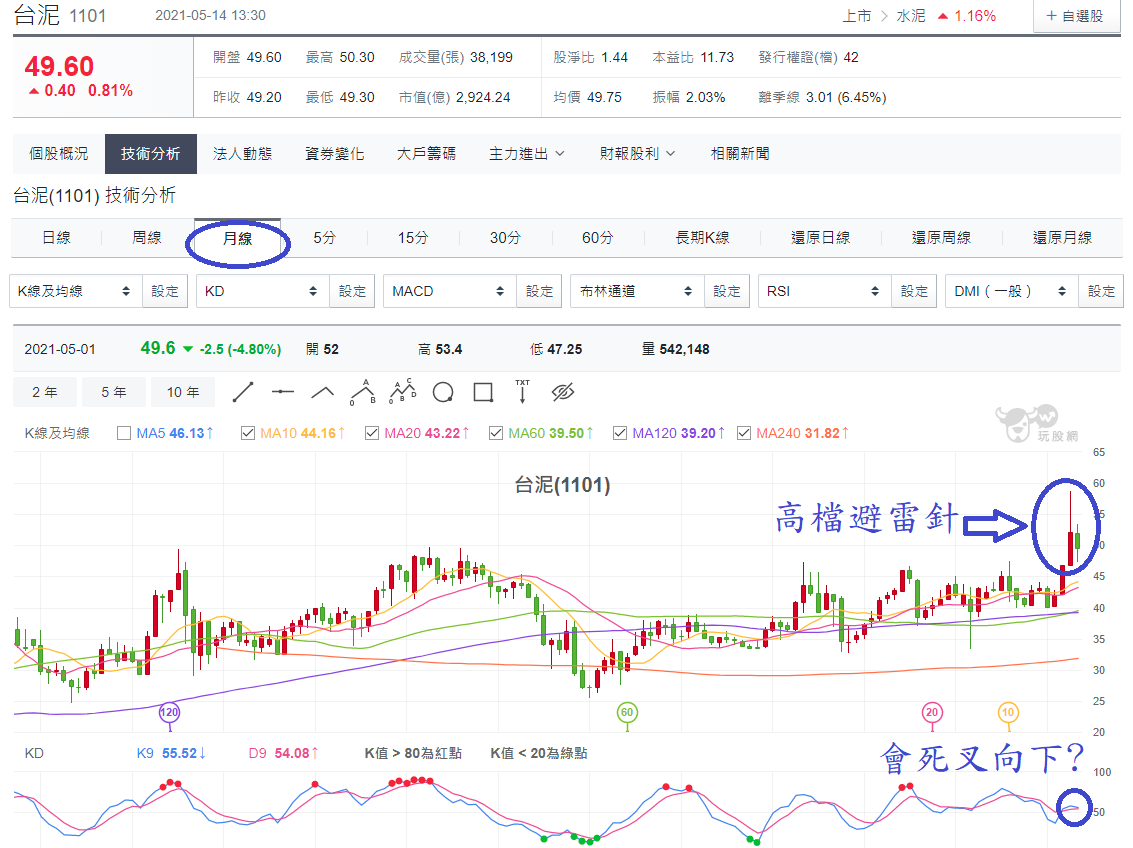Viewport: 1133px width, 848px height.
Task: Select the trend line drawing tool
Action: click(x=243, y=392)
